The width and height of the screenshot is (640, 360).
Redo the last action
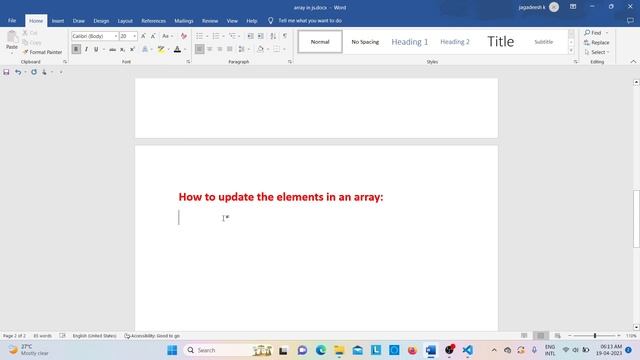pos(33,72)
